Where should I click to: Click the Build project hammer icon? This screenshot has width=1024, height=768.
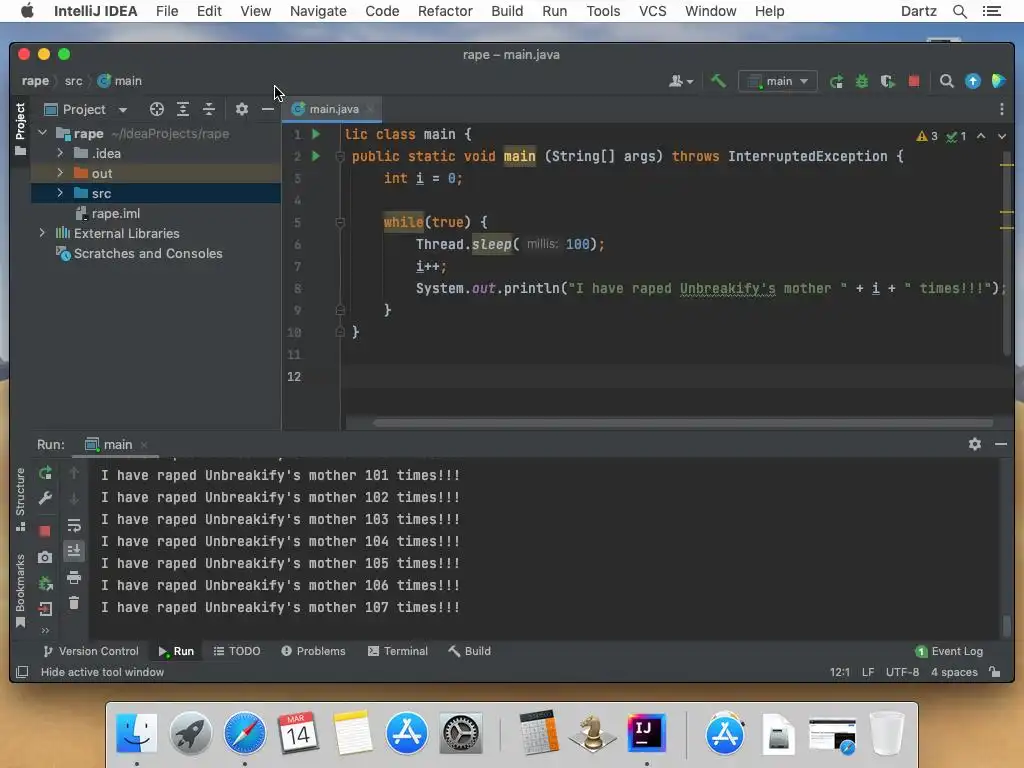pyautogui.click(x=718, y=81)
